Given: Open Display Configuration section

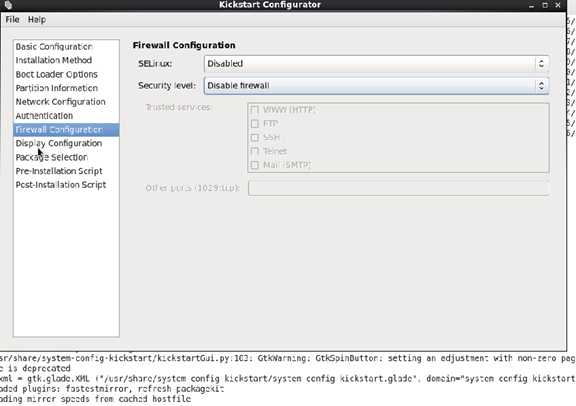Looking at the screenshot, I should point(66,143).
